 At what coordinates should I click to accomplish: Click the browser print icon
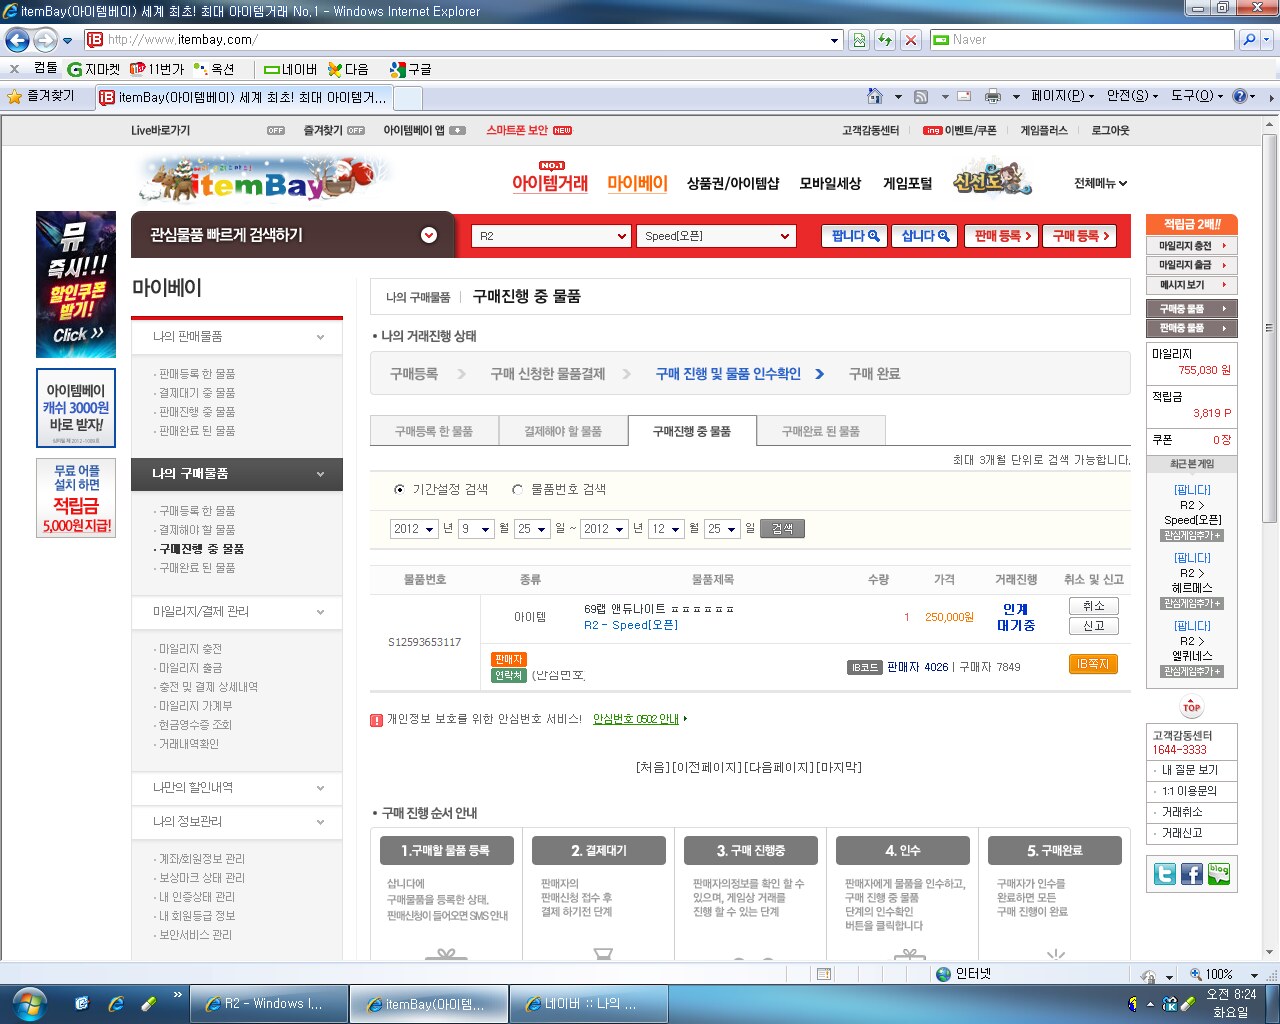(x=992, y=97)
